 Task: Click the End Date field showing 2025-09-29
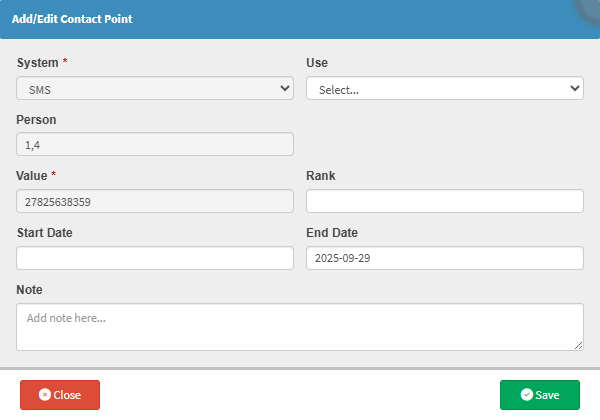(444, 258)
